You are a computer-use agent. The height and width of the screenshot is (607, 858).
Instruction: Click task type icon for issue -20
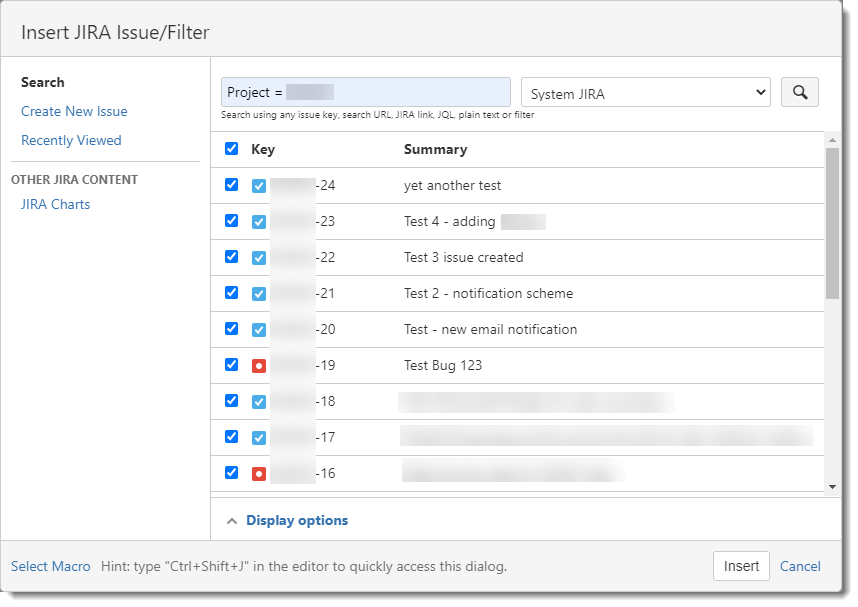259,330
